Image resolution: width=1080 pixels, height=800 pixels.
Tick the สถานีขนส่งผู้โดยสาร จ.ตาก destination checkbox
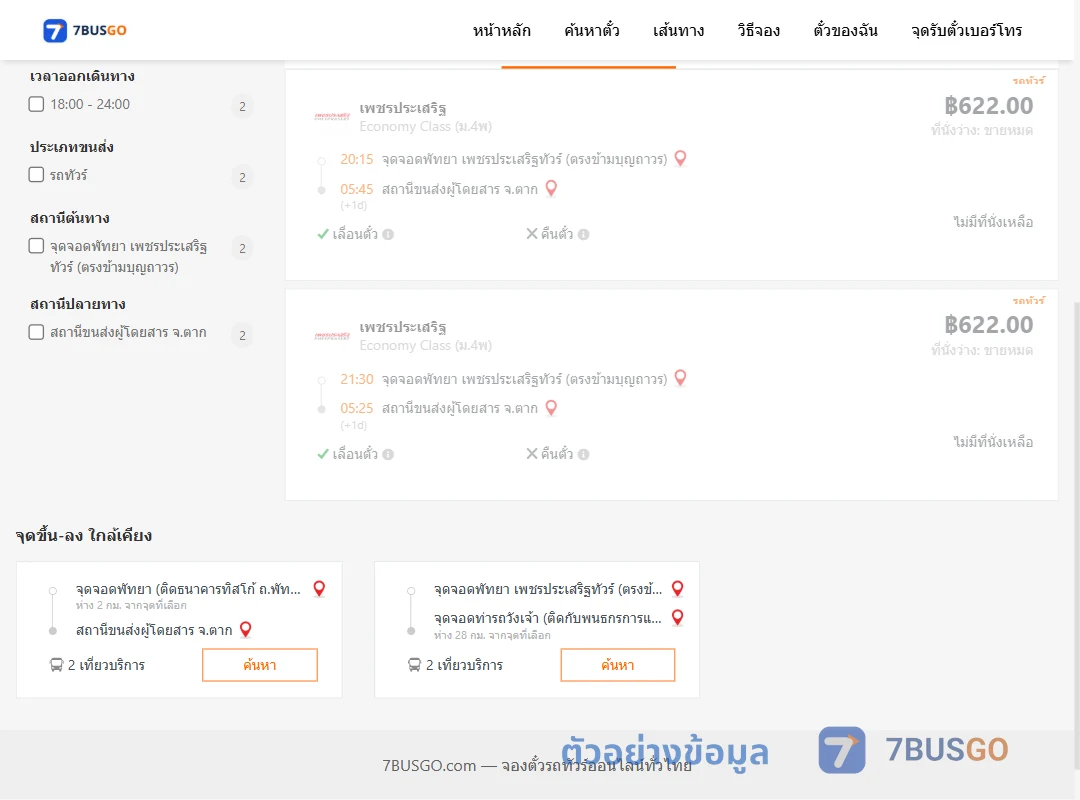37,332
